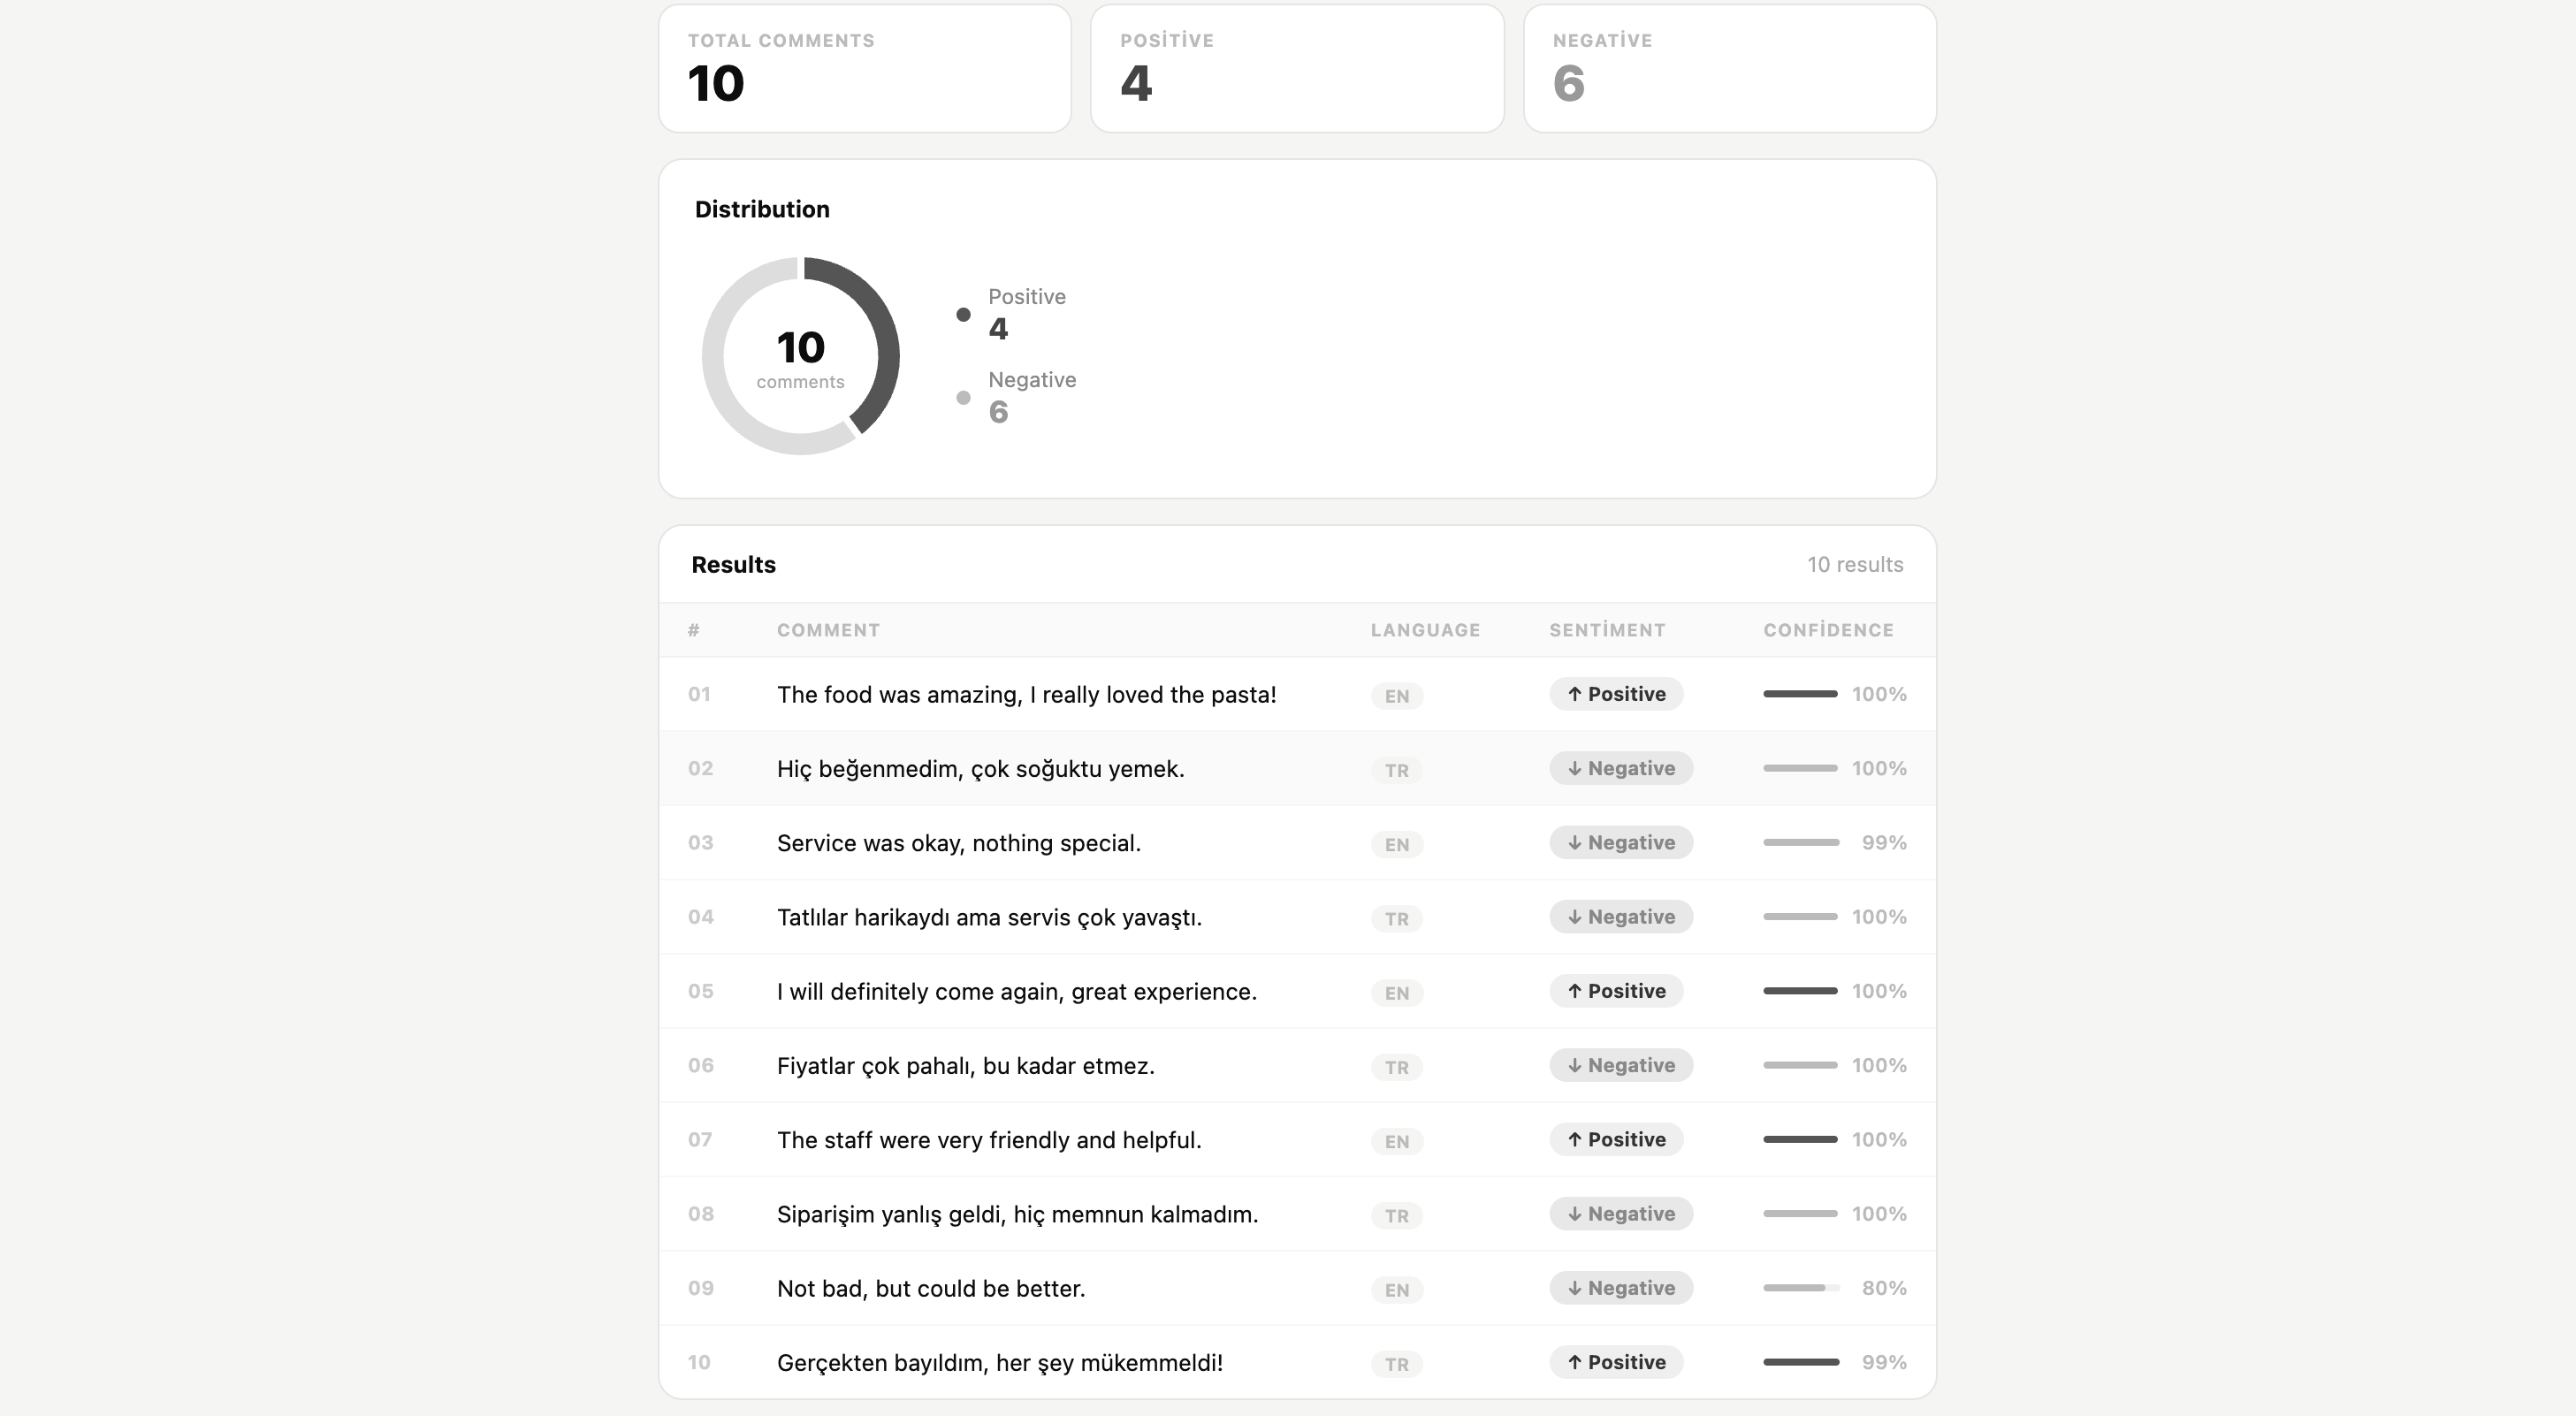The height and width of the screenshot is (1416, 2576).
Task: Select the Positive badge on comment 07
Action: (x=1614, y=1139)
